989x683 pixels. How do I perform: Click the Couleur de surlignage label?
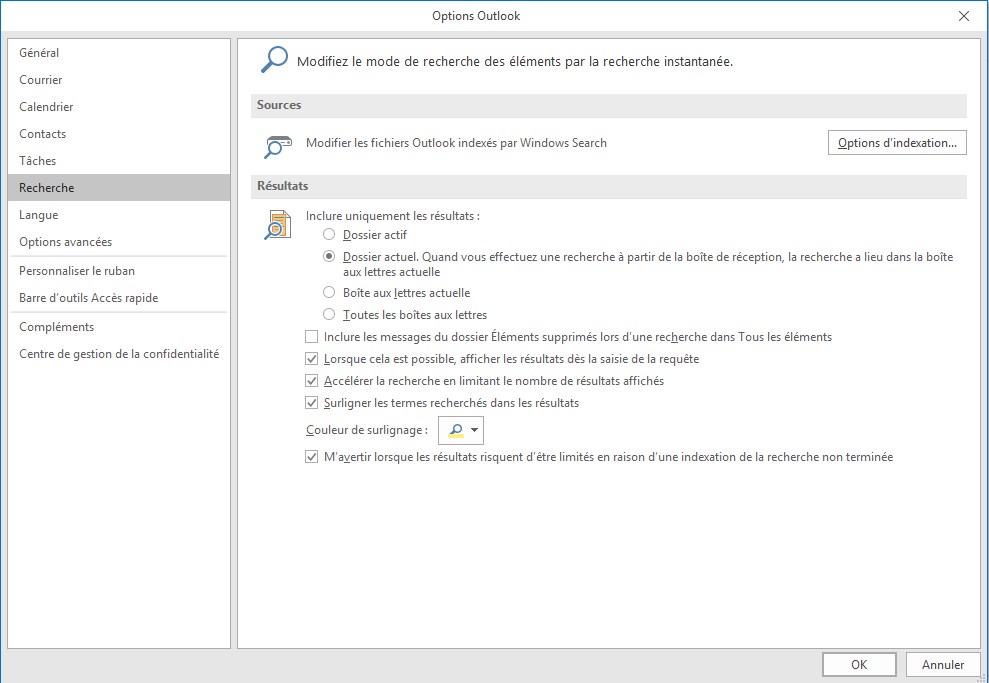tap(367, 430)
